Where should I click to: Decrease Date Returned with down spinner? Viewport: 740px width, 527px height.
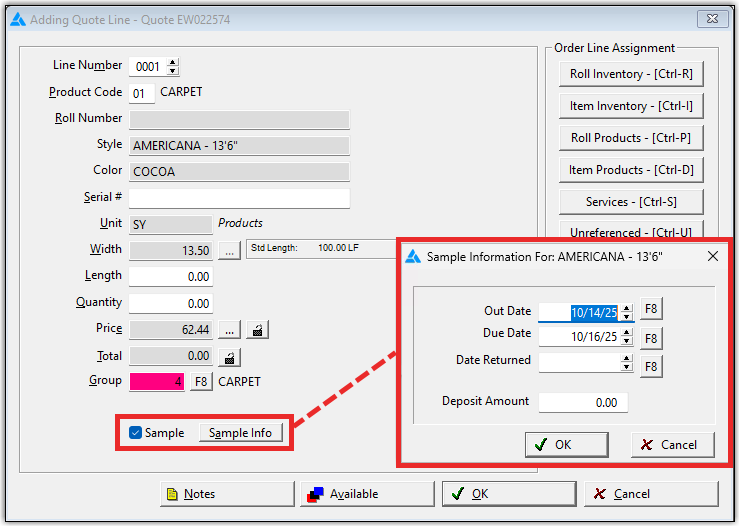click(x=627, y=367)
